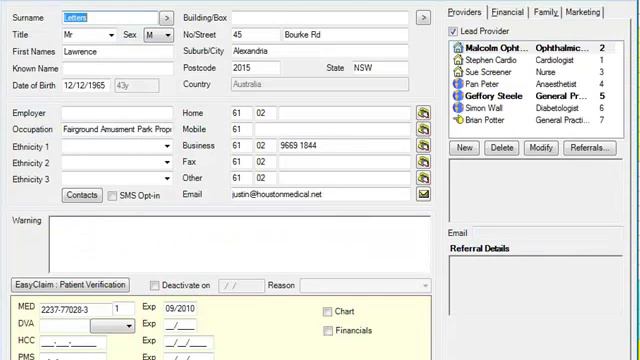Enable the SMS Opt-in checkbox
The width and height of the screenshot is (640, 360).
112,196
